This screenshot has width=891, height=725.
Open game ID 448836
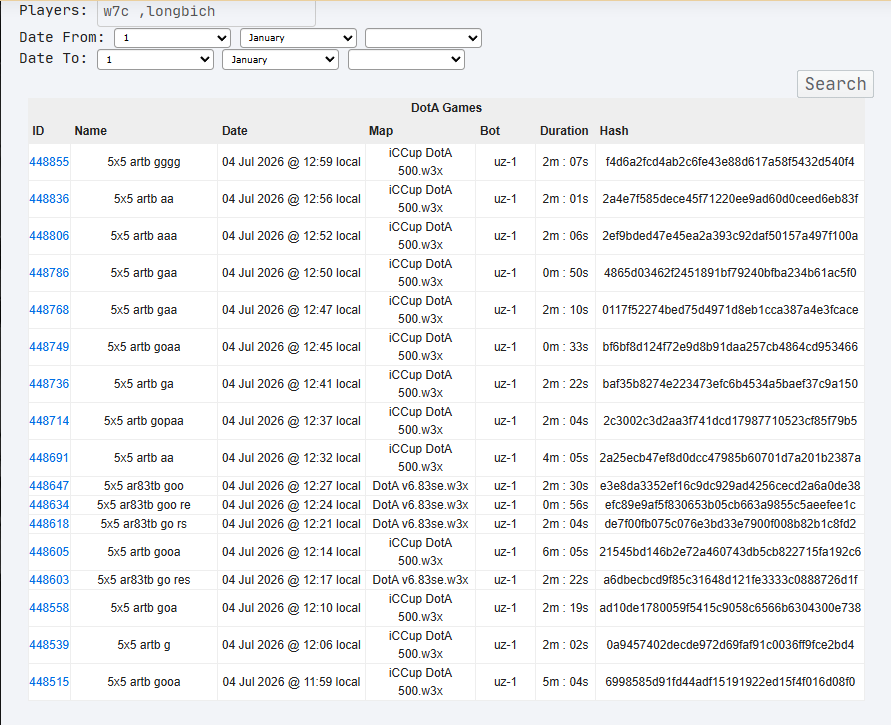(x=49, y=199)
